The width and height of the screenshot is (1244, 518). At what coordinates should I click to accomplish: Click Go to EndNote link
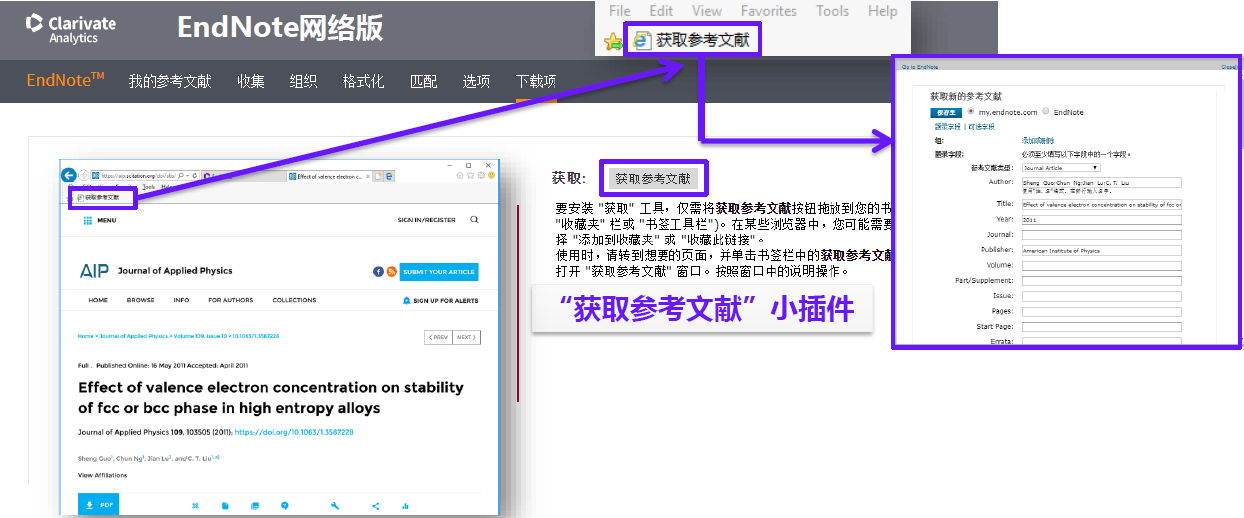click(920, 67)
